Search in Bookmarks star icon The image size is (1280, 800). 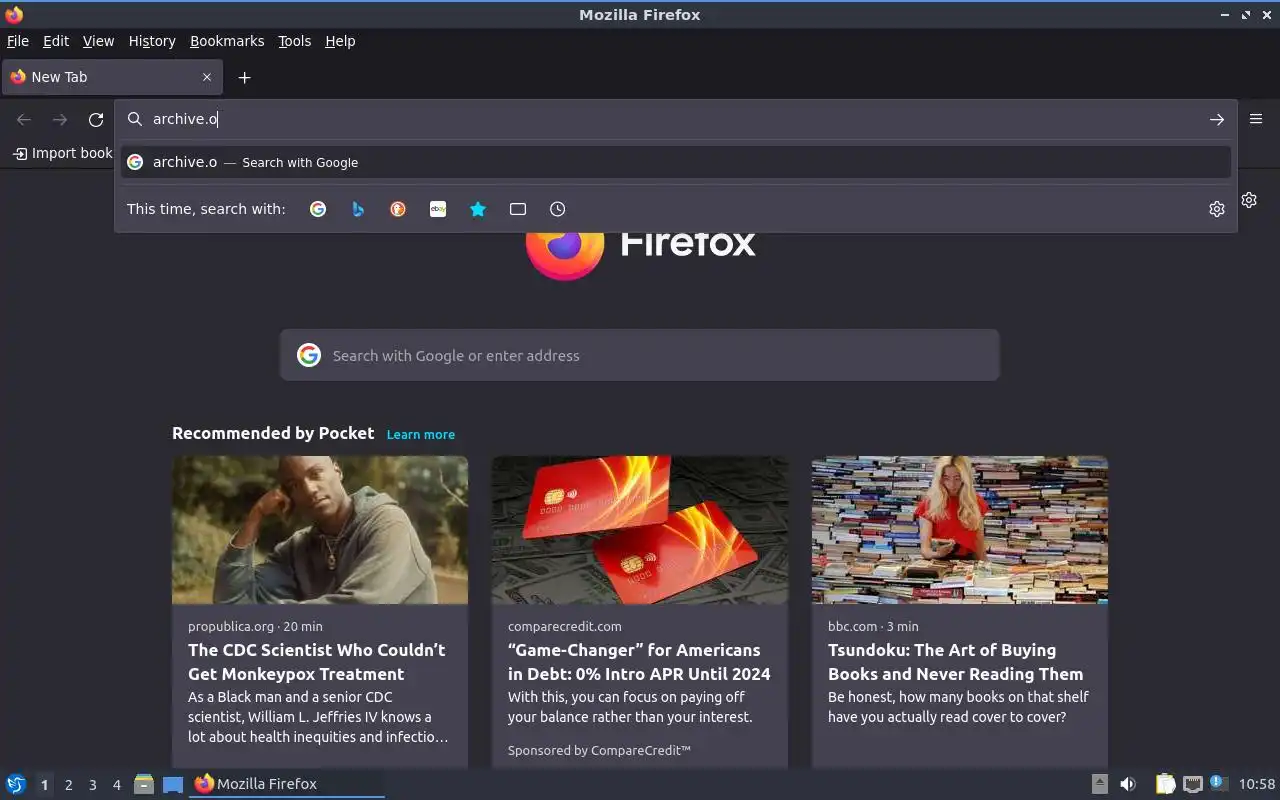coord(478,209)
